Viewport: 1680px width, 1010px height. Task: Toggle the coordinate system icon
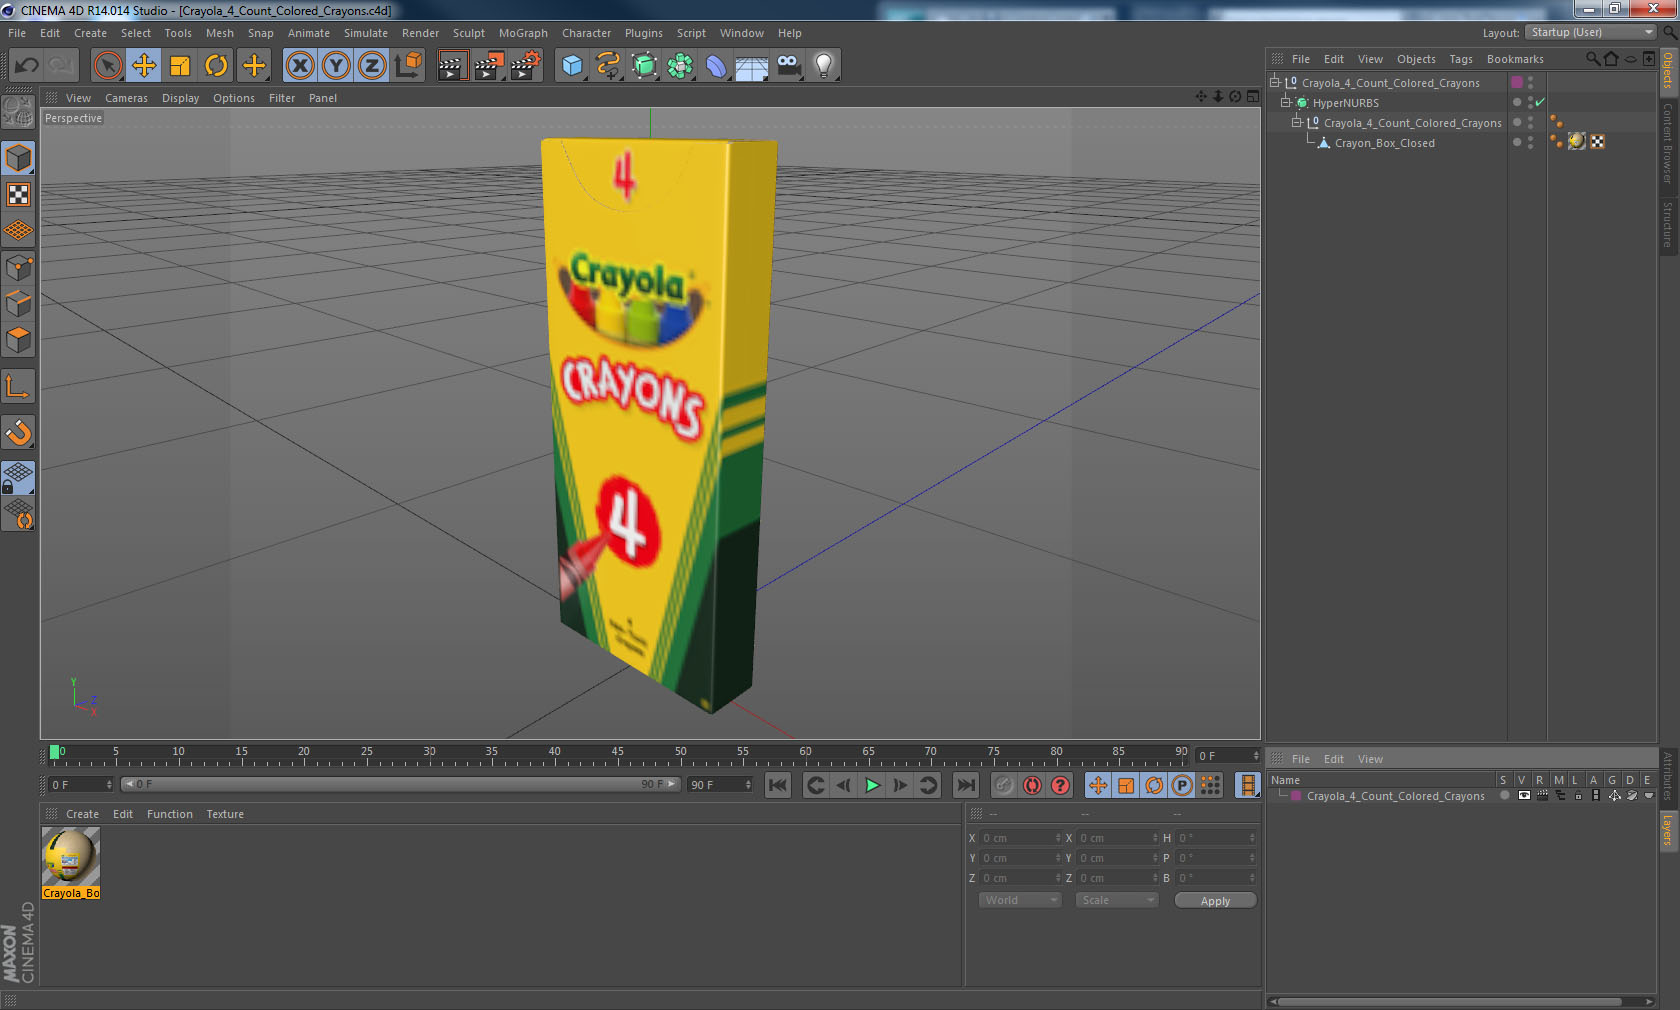(408, 66)
